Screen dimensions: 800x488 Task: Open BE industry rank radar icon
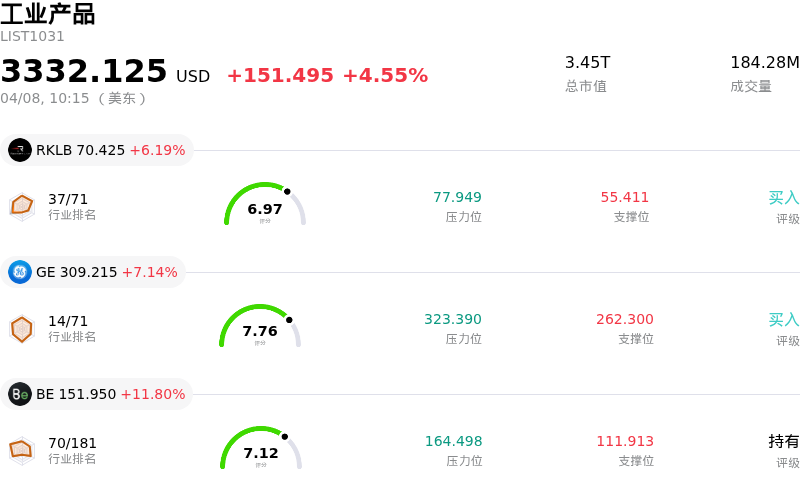(x=22, y=449)
